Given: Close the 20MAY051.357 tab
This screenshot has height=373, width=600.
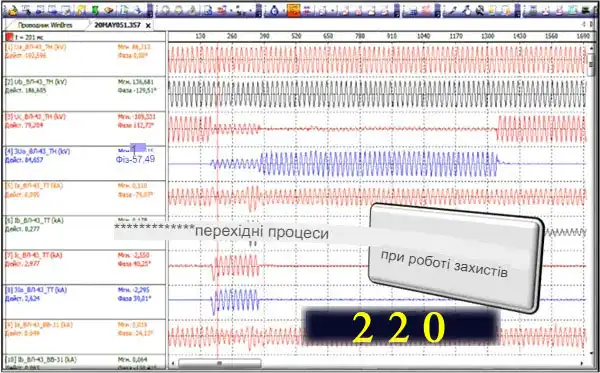Looking at the screenshot, I should pyautogui.click(x=148, y=26).
